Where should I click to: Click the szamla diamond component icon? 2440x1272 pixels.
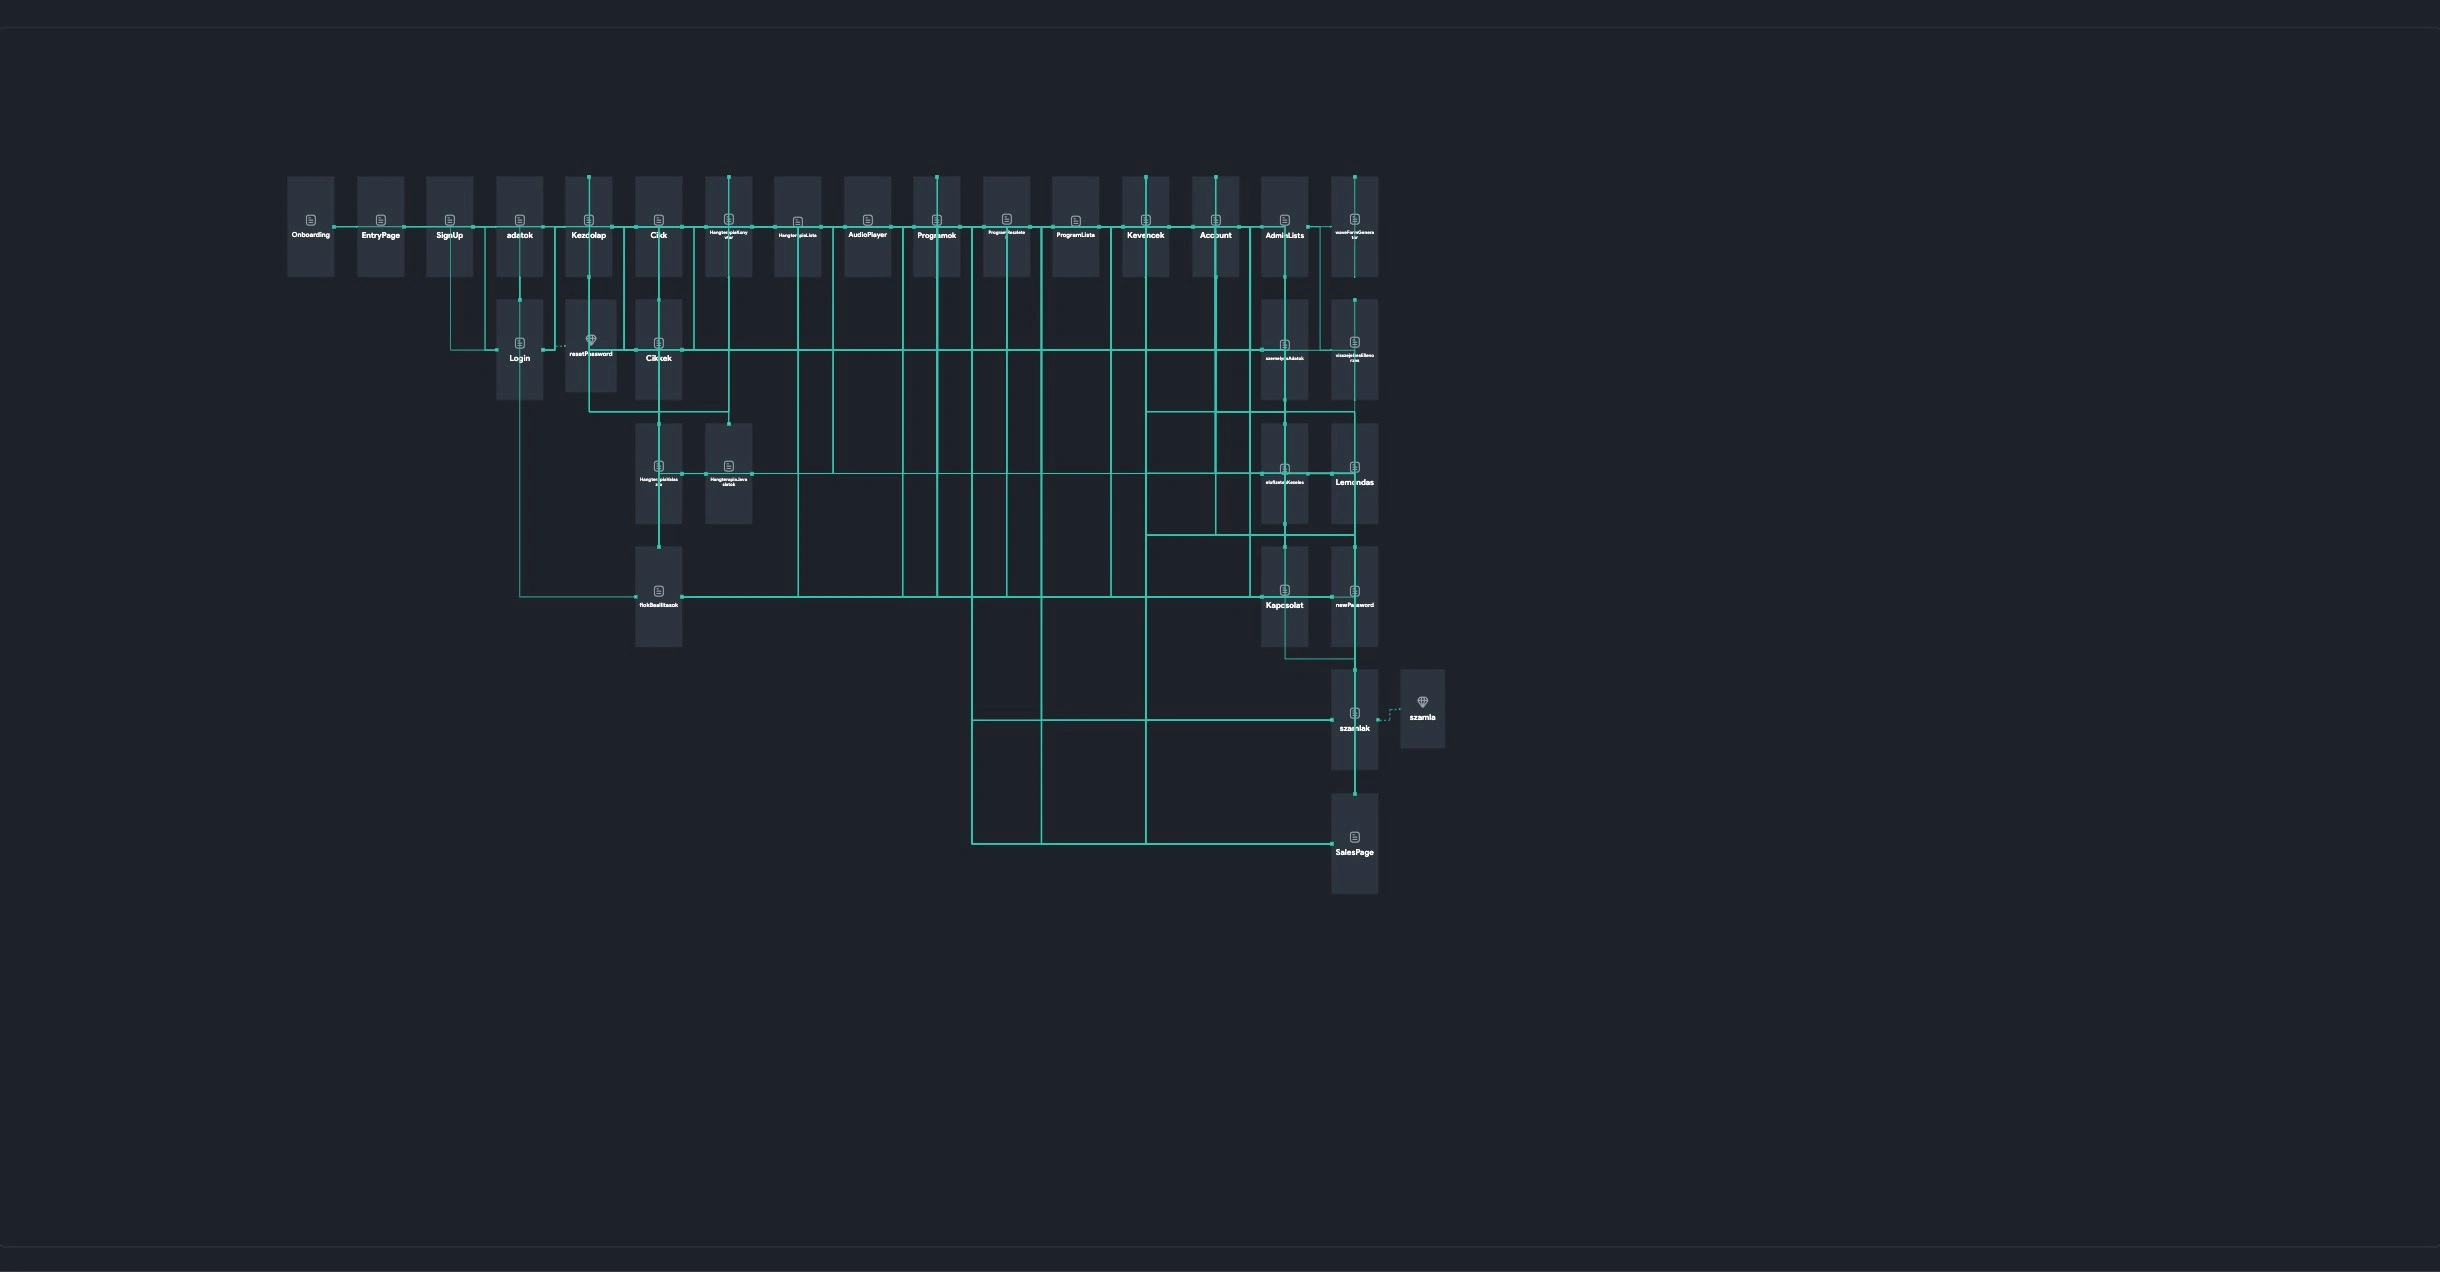point(1422,702)
